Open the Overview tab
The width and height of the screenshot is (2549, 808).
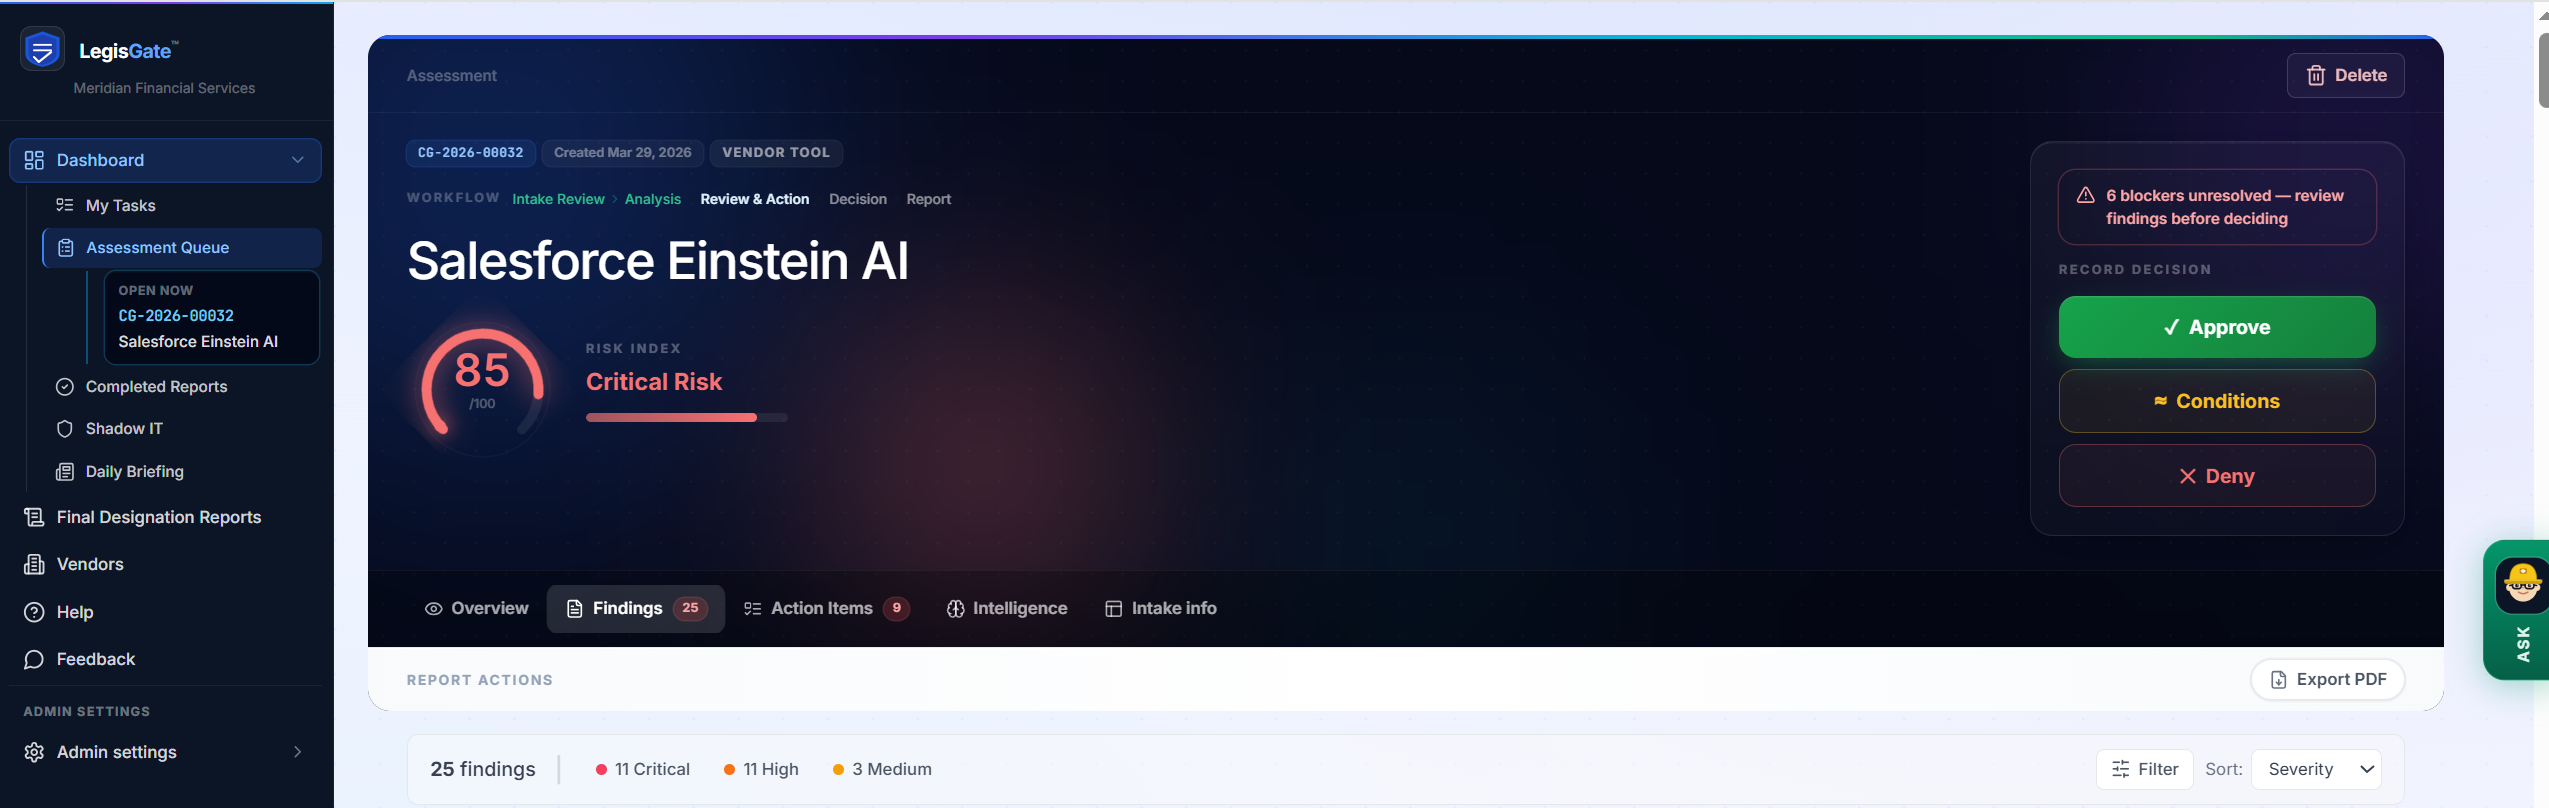tap(477, 609)
